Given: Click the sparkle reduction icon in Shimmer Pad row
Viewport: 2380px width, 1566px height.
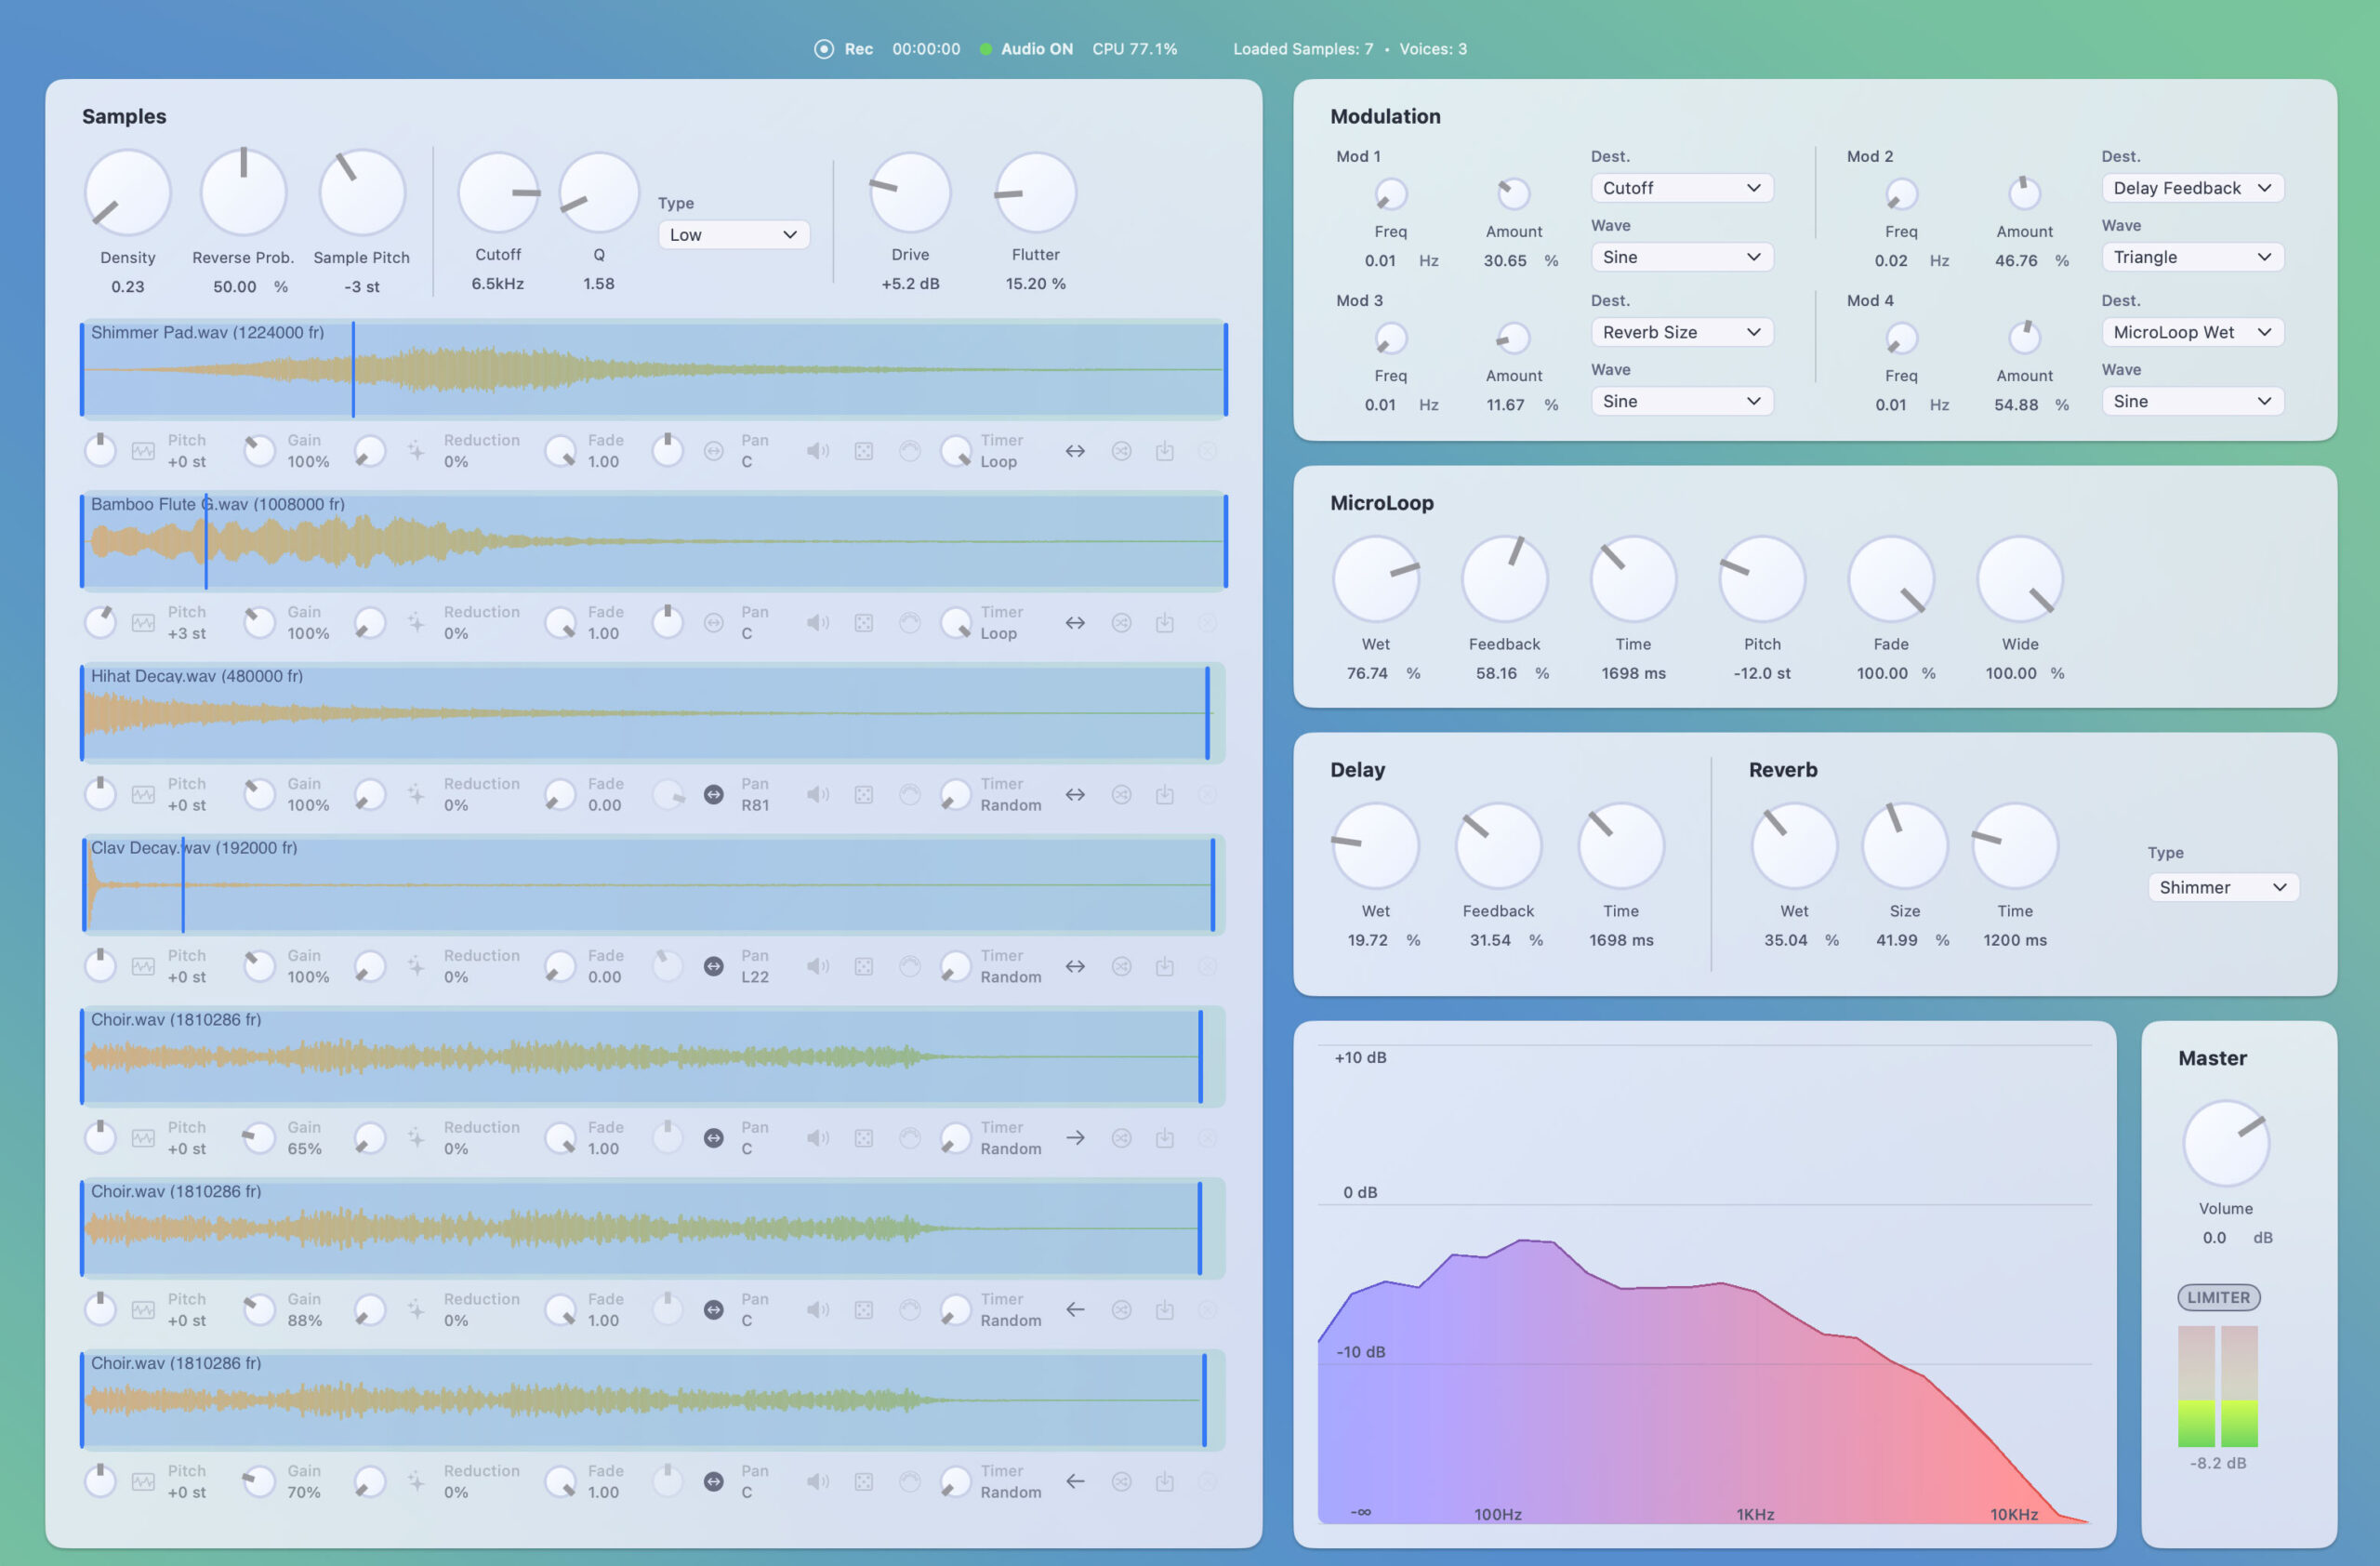Looking at the screenshot, I should click(416, 451).
